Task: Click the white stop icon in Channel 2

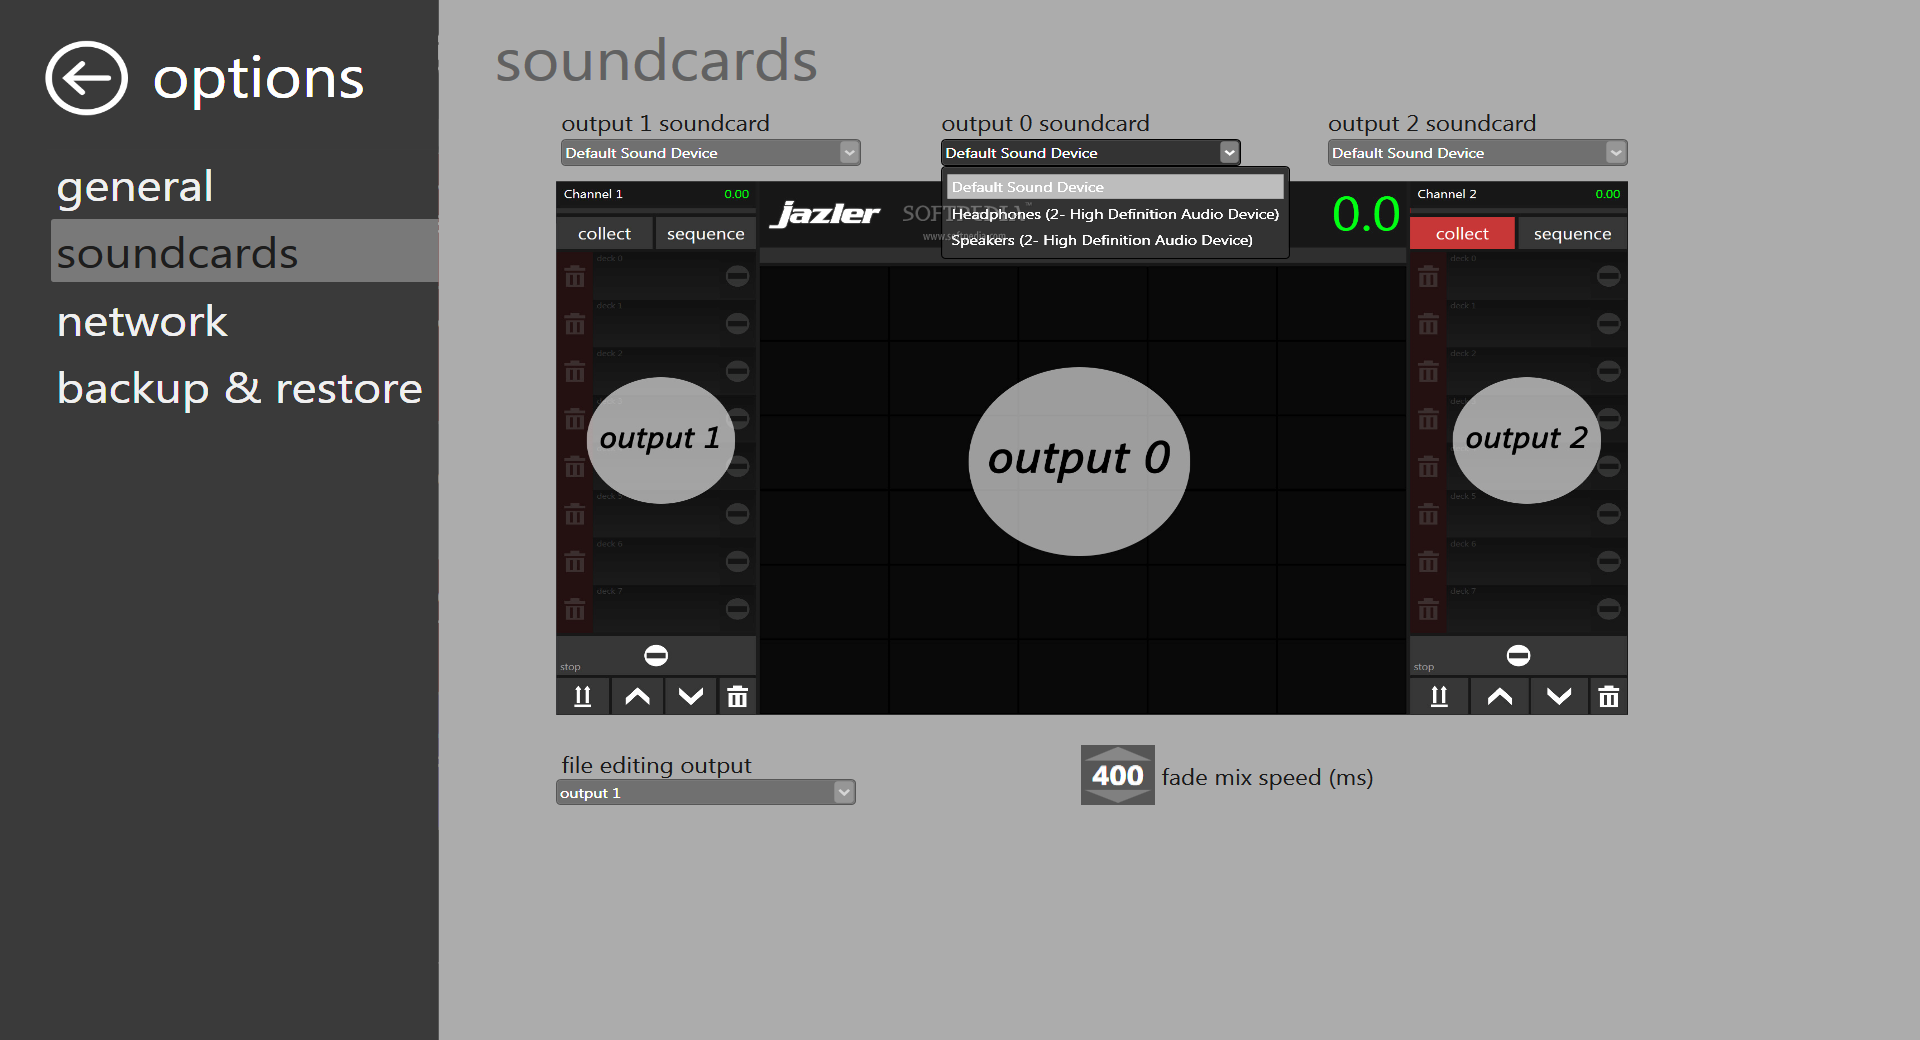Action: (1518, 655)
